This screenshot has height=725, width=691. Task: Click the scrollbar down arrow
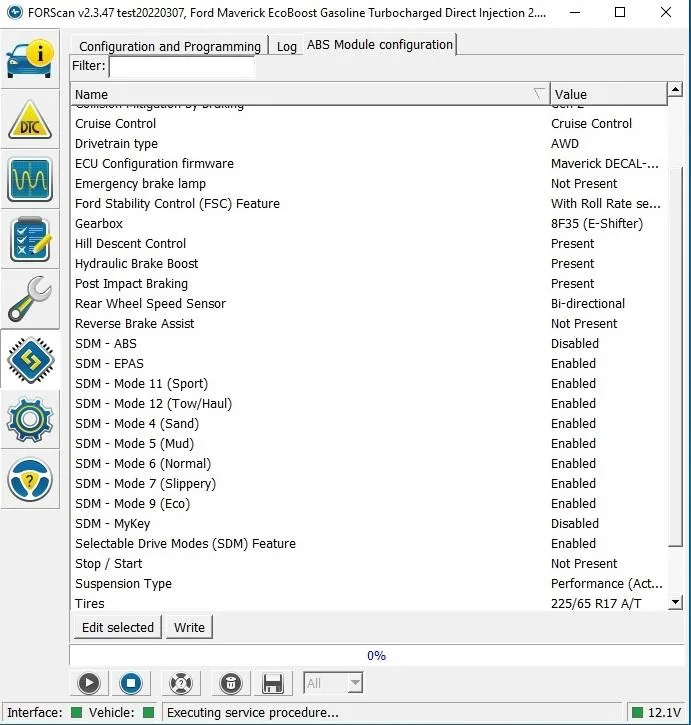tap(675, 602)
